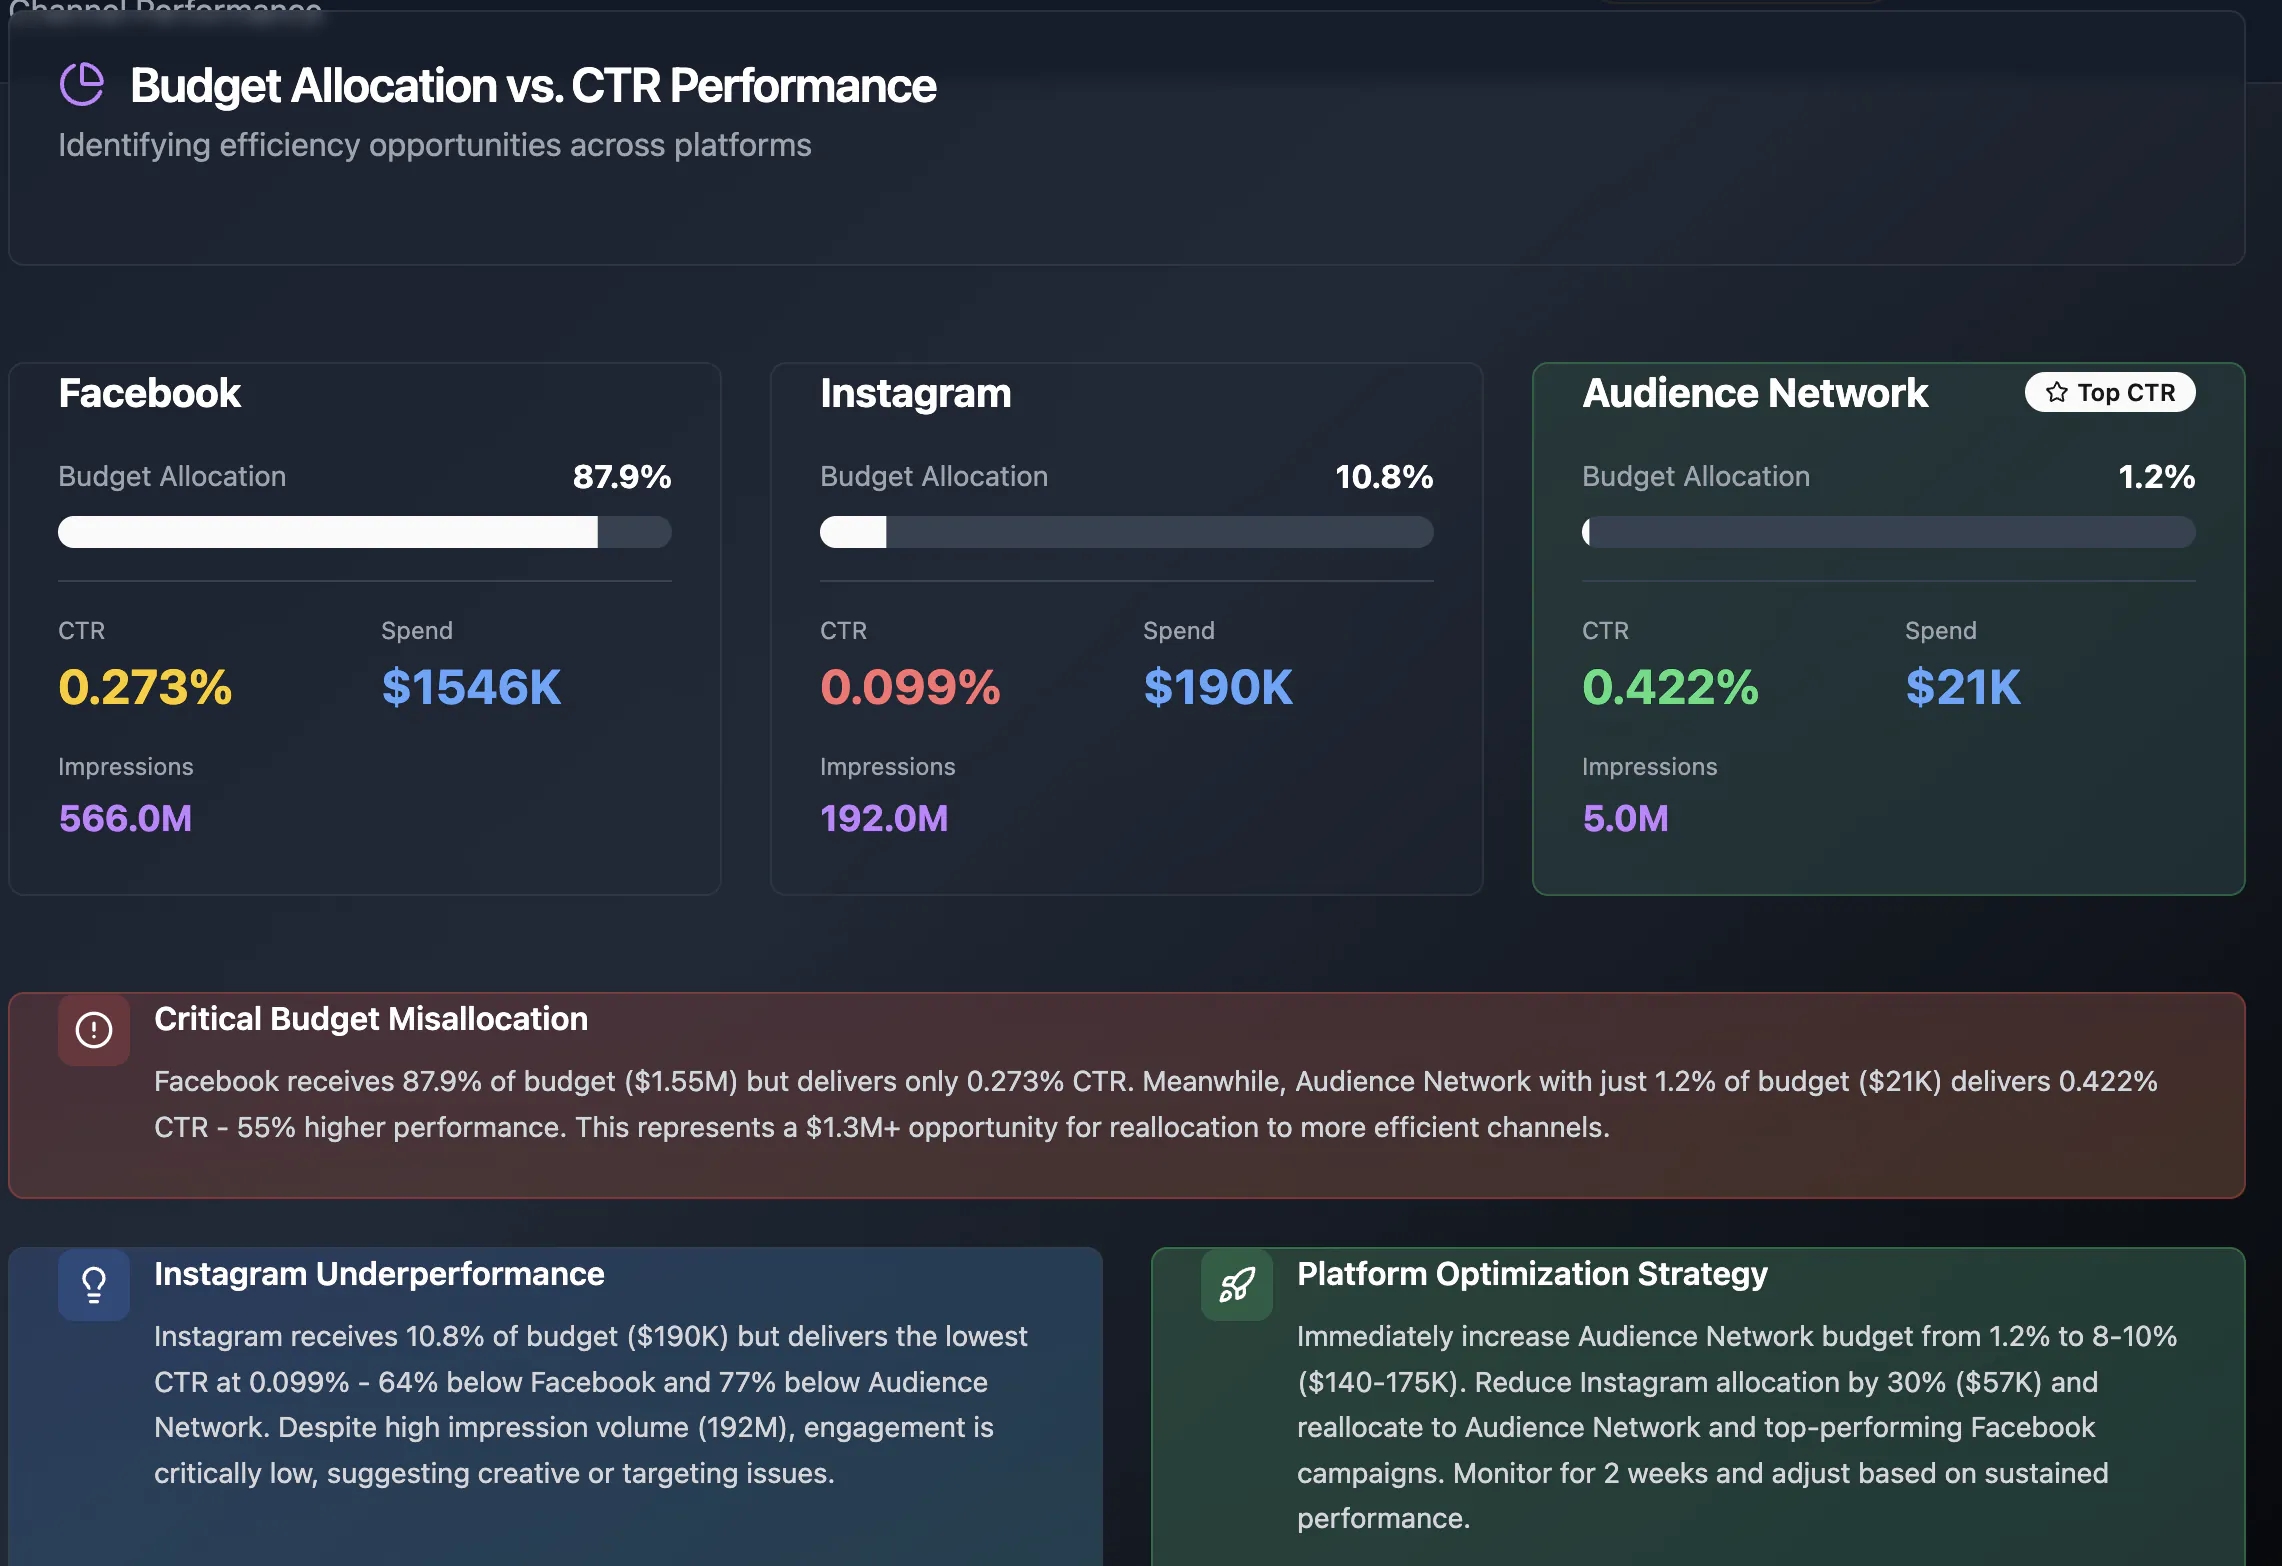The image size is (2282, 1566).
Task: Click the $190K spend figure
Action: point(1218,687)
